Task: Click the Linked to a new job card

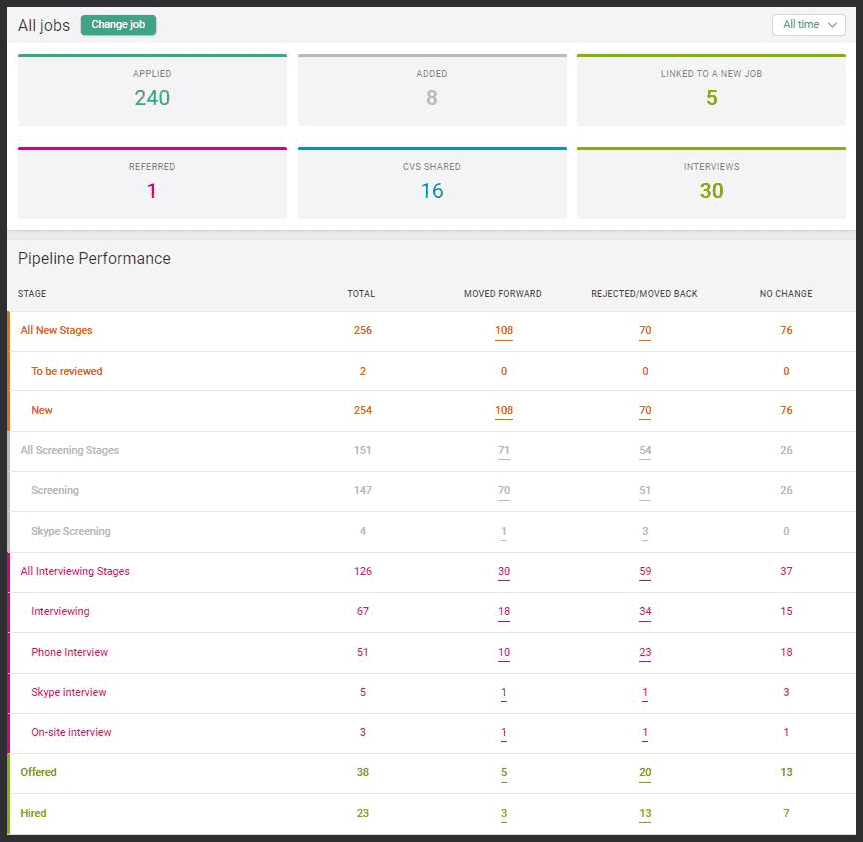Action: (711, 90)
